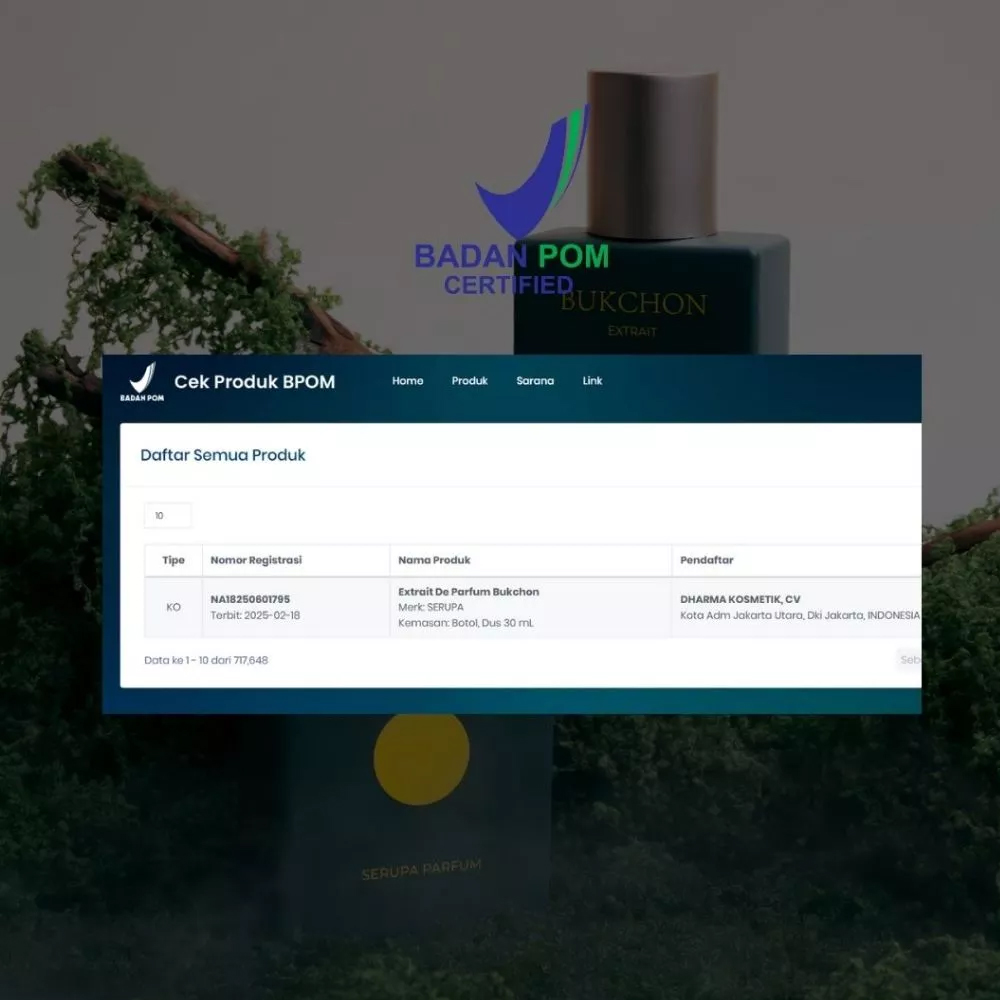Image resolution: width=1000 pixels, height=1000 pixels.
Task: Click the Kota Adm Jakarta Utara address text
Action: pyautogui.click(x=800, y=615)
